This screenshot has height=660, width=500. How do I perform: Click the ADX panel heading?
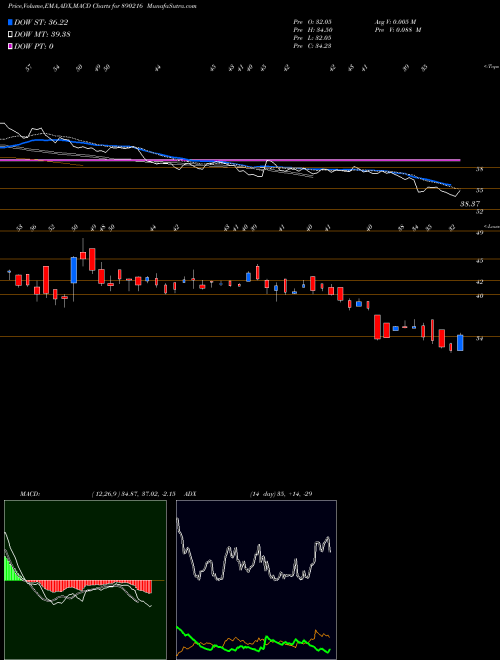[190, 494]
